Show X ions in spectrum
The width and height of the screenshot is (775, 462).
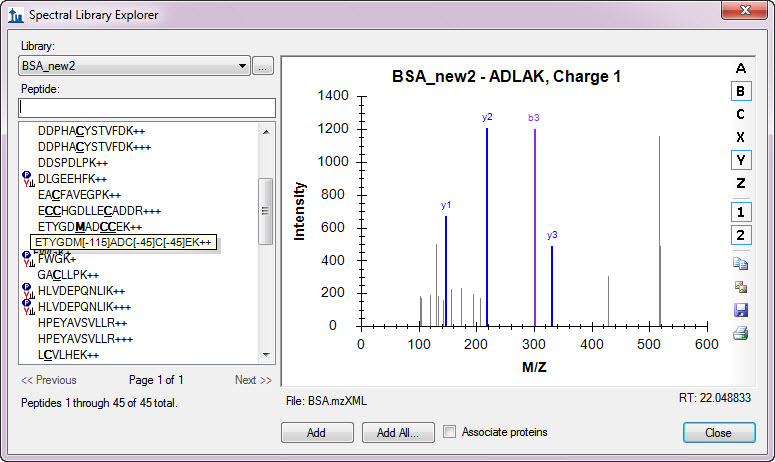[x=740, y=137]
